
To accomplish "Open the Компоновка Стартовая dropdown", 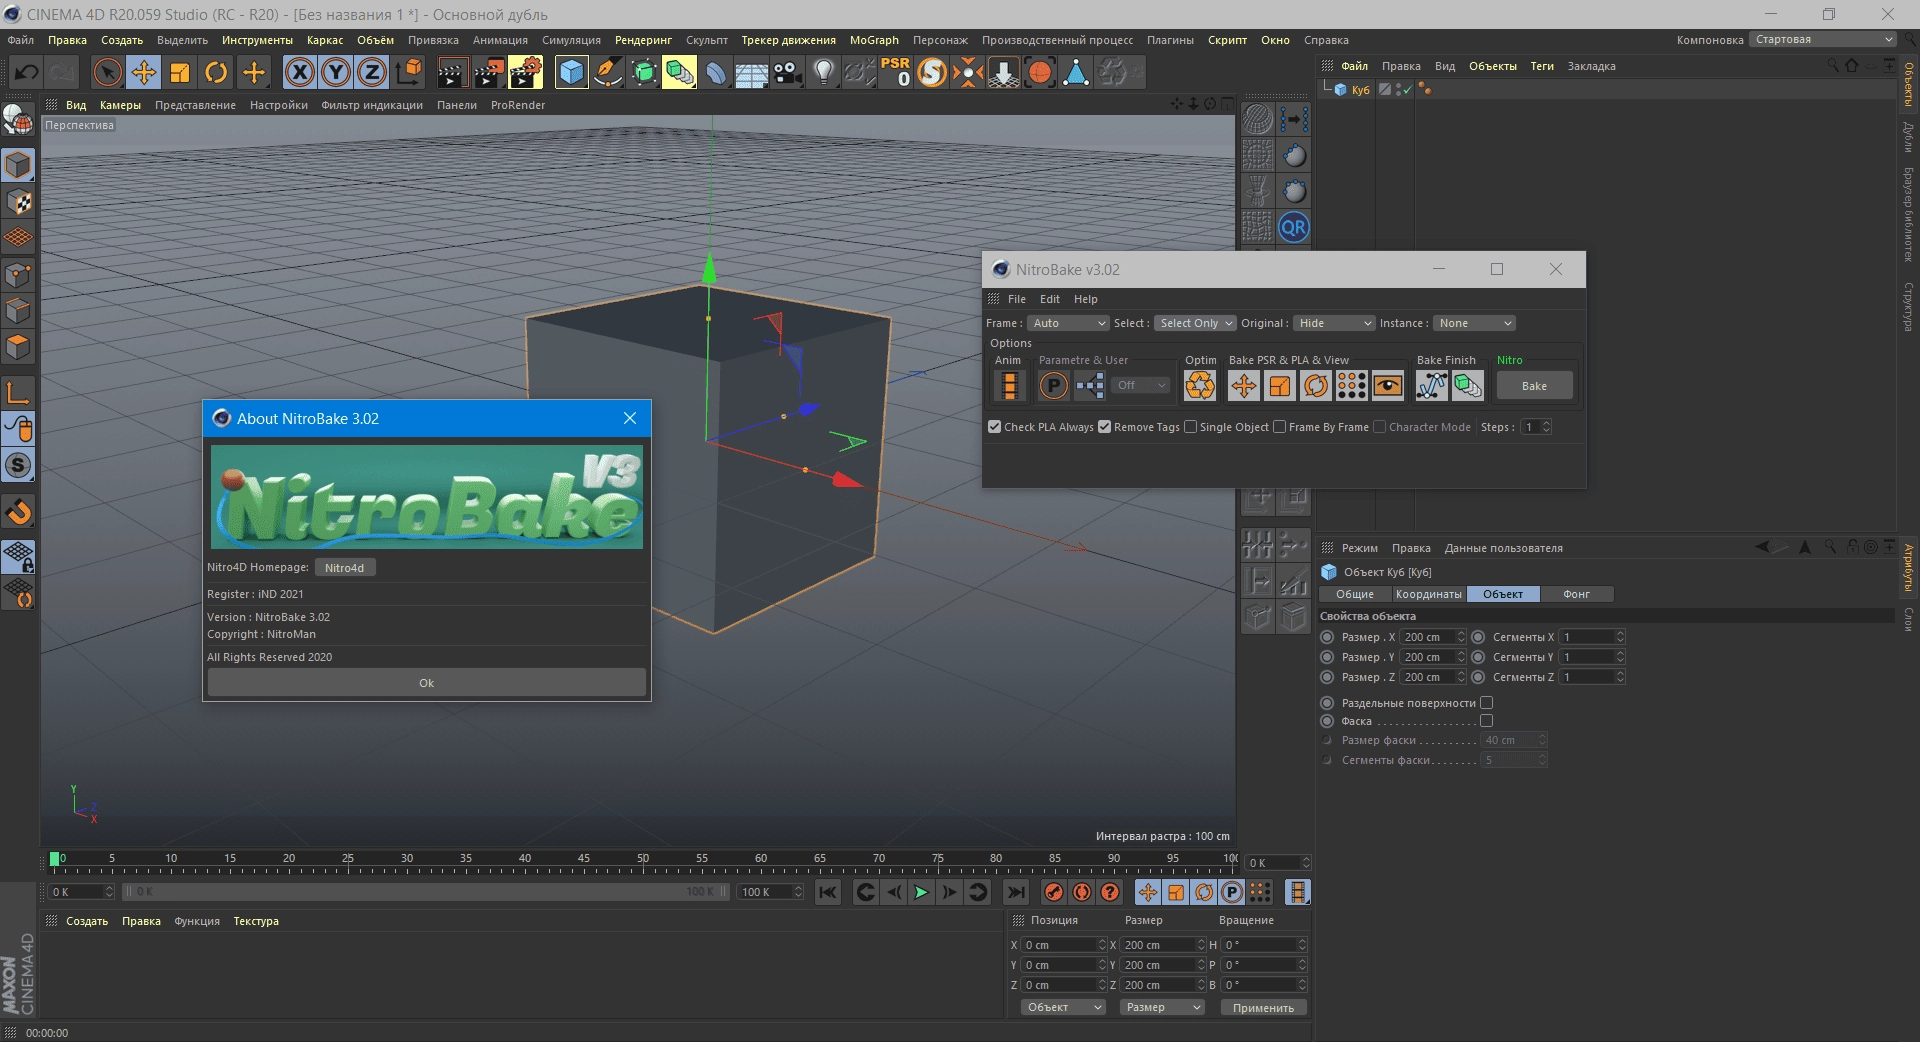I will coord(1823,40).
